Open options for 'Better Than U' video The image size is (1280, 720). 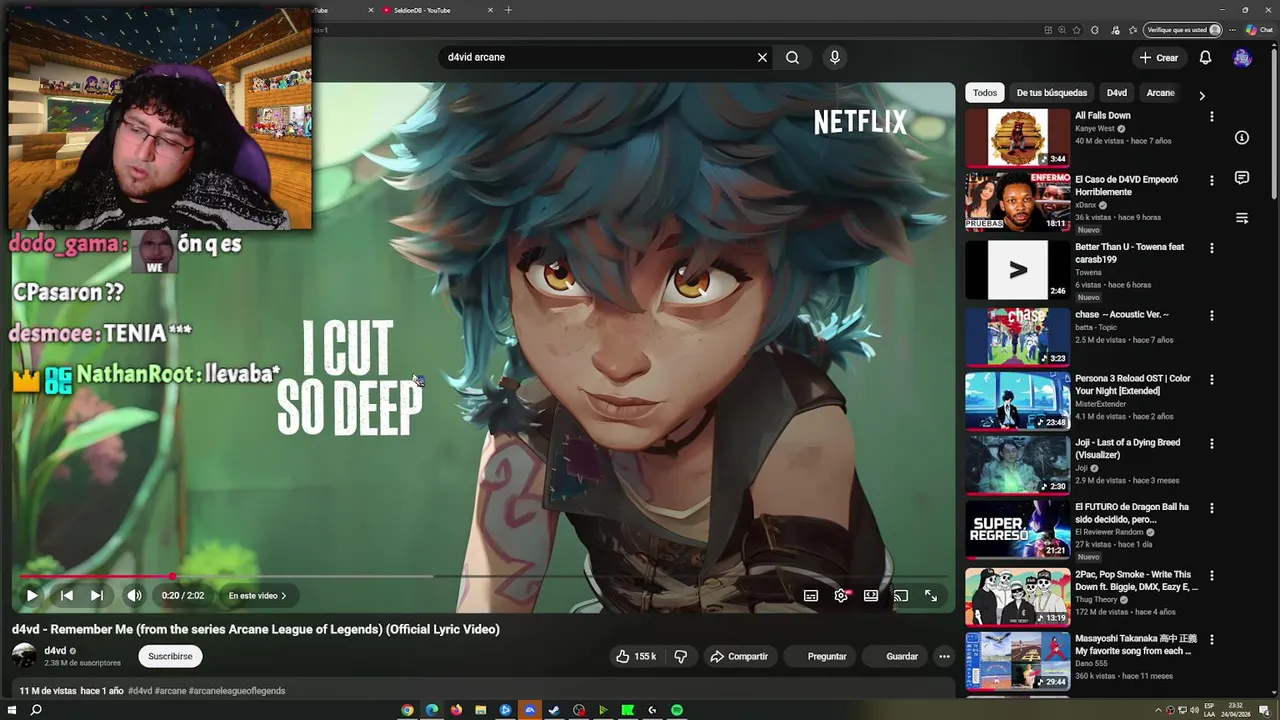click(1211, 248)
